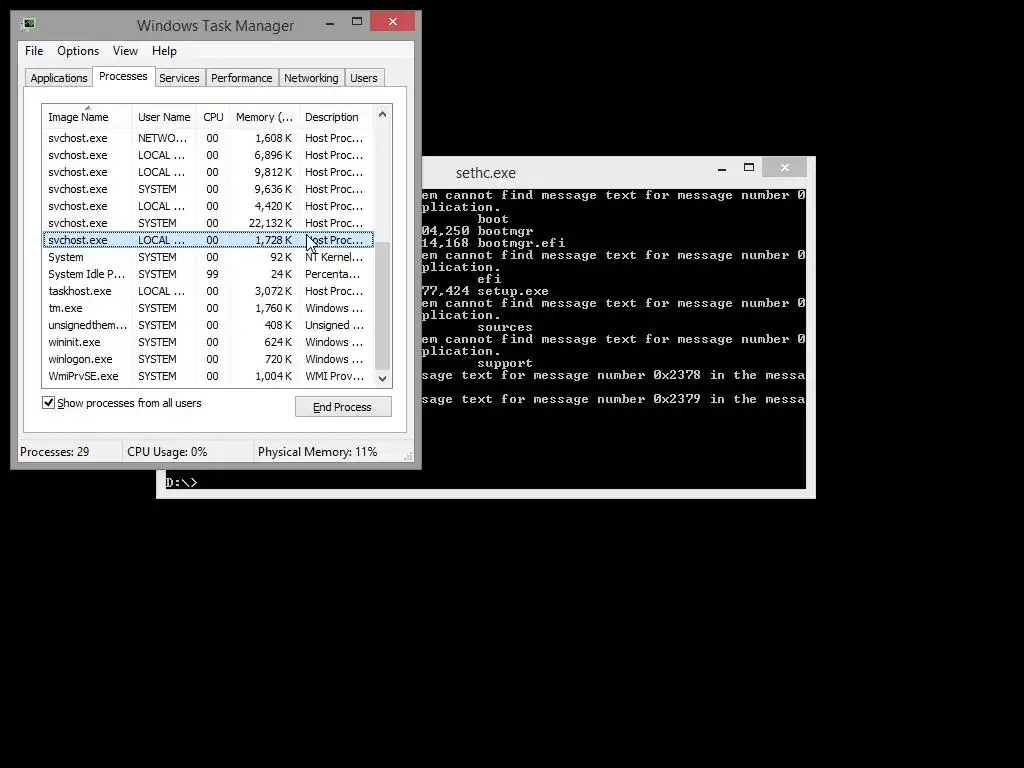1024x768 pixels.
Task: Select svchost.exe row using 4,420 K
Action: click(208, 206)
